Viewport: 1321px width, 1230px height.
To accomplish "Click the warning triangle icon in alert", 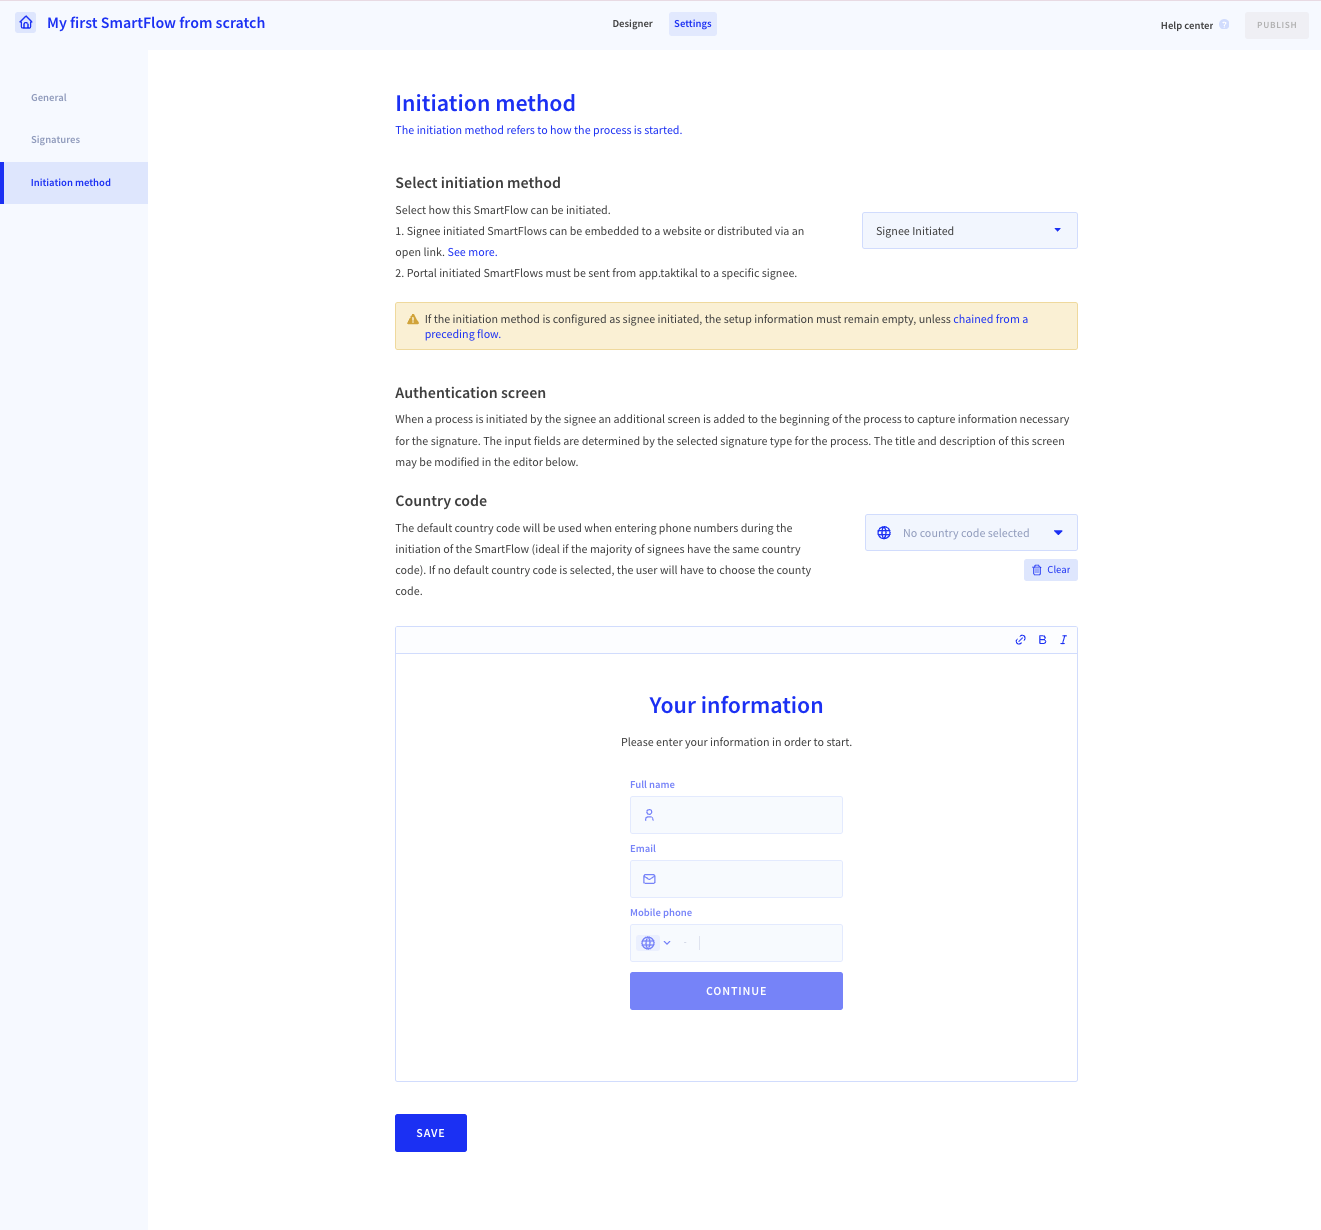I will 413,319.
